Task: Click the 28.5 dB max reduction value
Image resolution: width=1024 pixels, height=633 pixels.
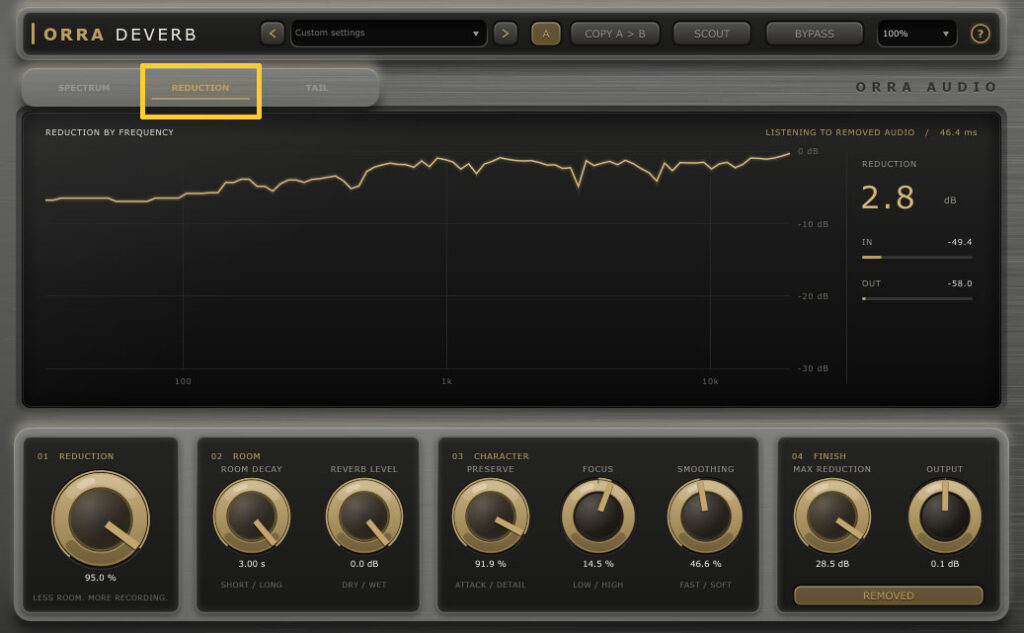Action: click(832, 564)
